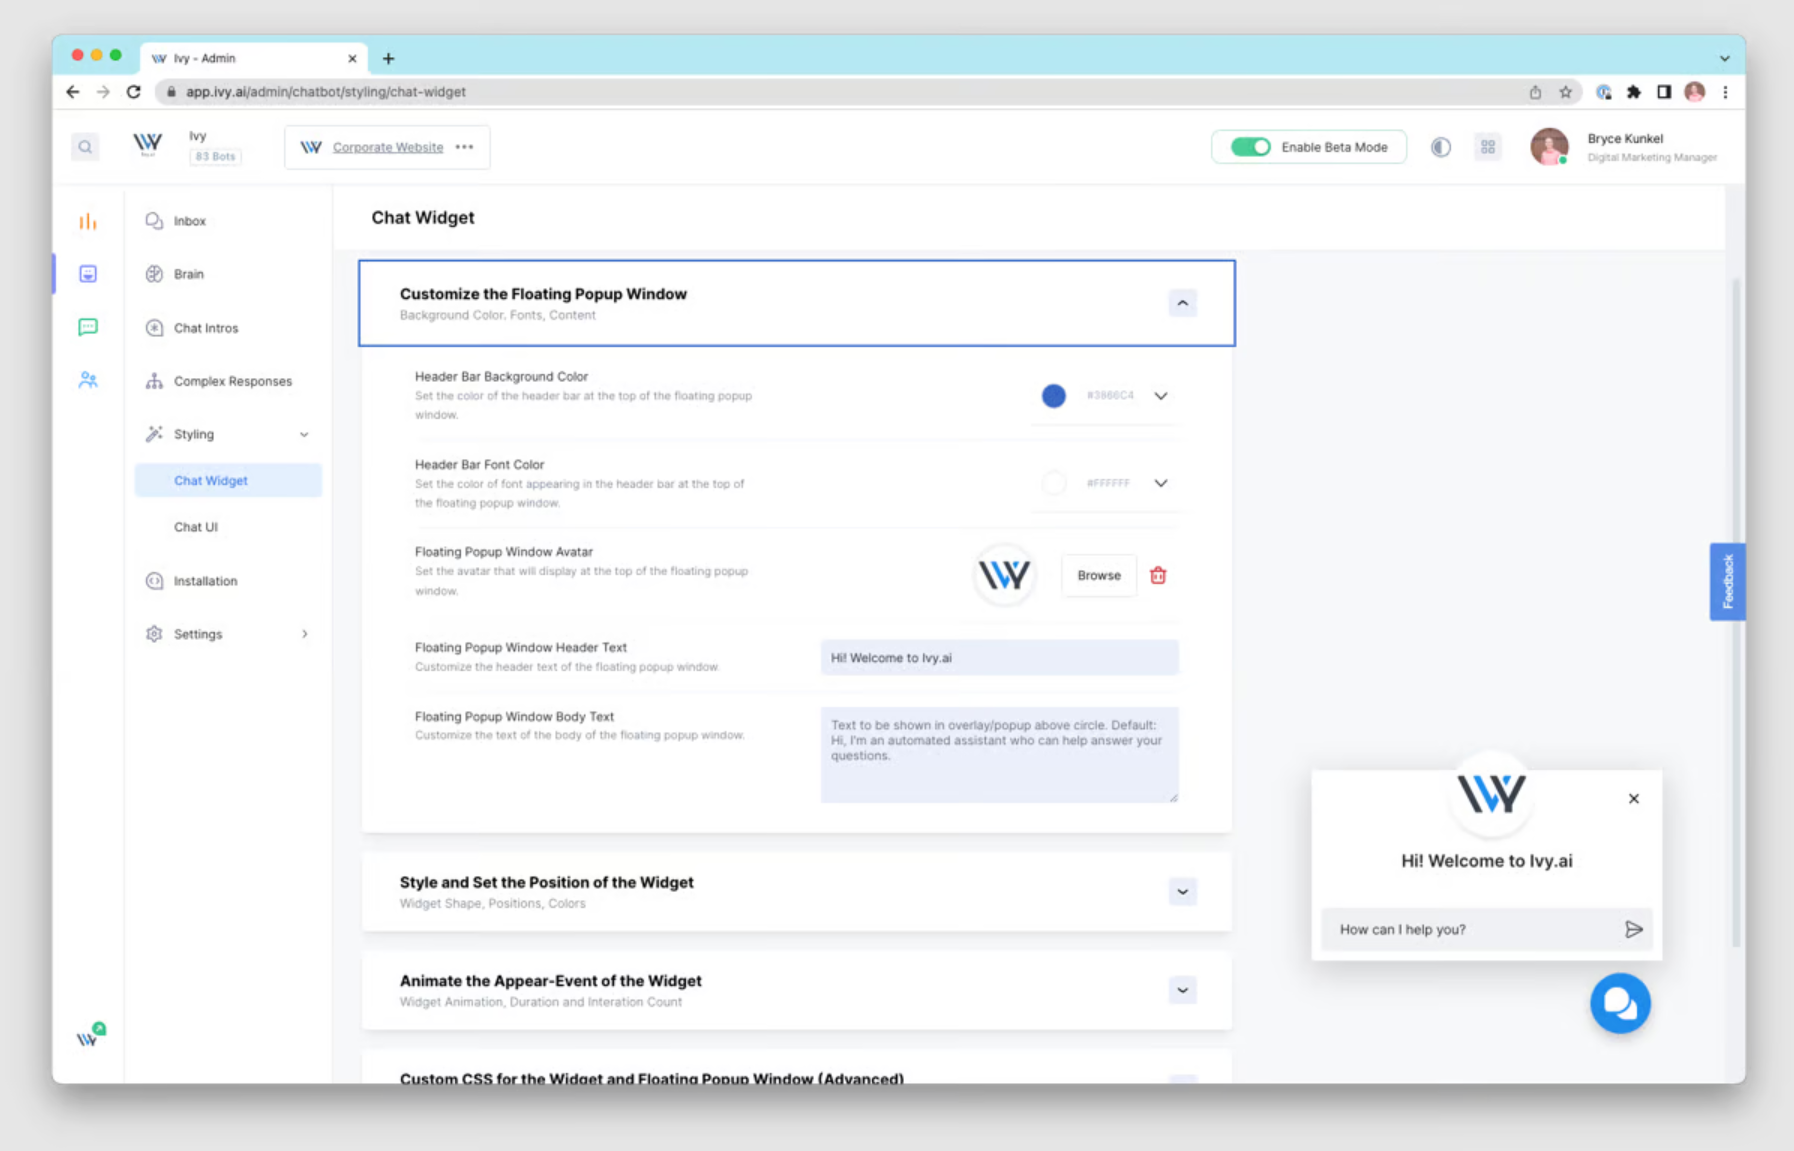Open a new browser tab with the plus icon
The width and height of the screenshot is (1794, 1151).
[388, 59]
